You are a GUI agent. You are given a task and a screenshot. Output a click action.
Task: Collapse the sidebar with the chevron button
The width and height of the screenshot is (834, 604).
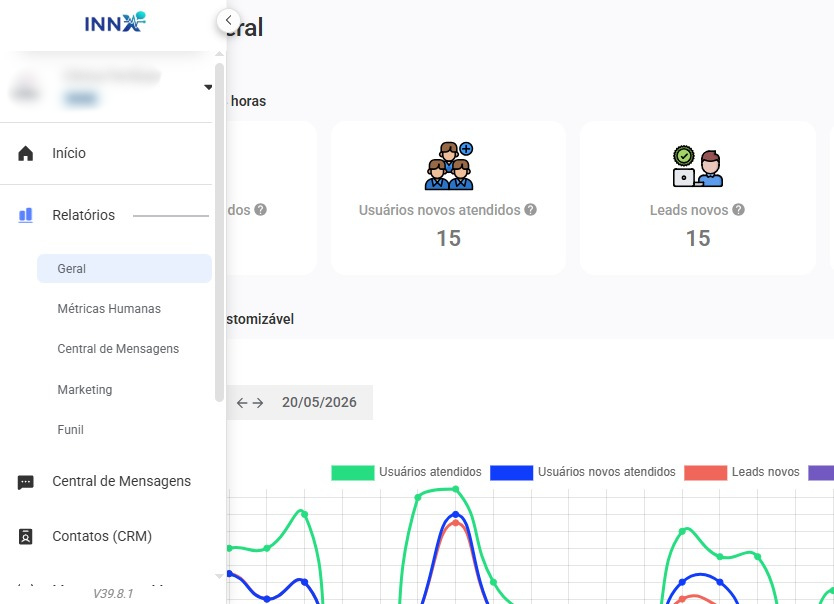pyautogui.click(x=228, y=21)
